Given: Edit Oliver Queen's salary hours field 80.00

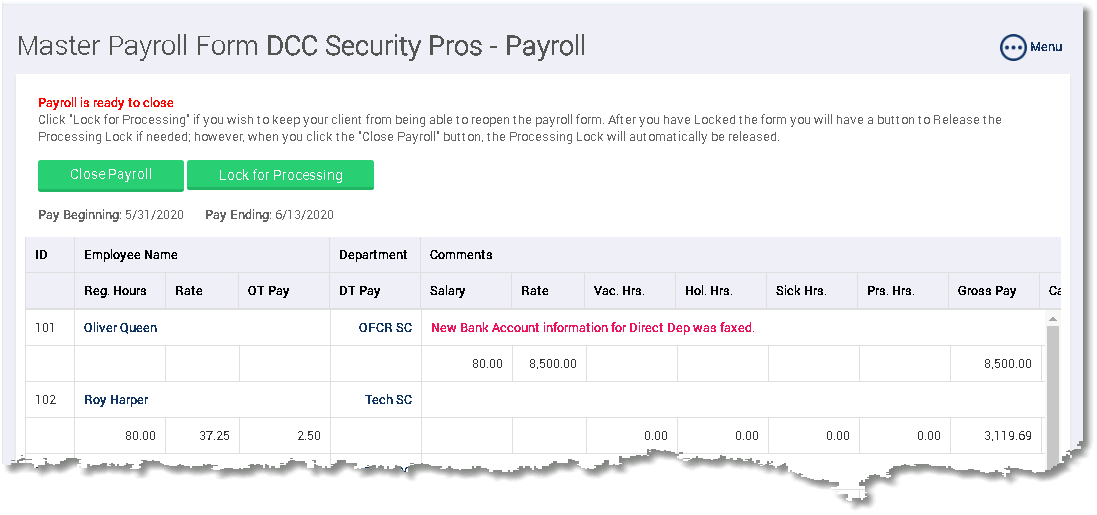Looking at the screenshot, I should (467, 364).
